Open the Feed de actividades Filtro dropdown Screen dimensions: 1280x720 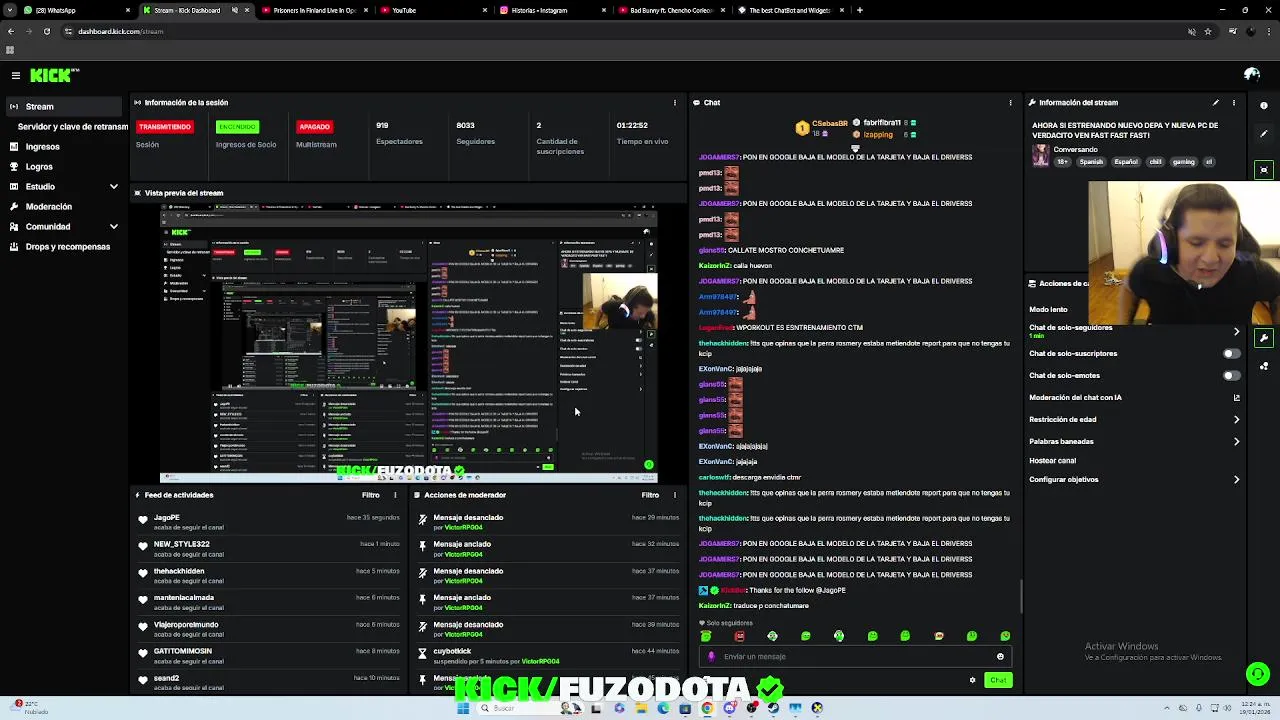point(370,495)
